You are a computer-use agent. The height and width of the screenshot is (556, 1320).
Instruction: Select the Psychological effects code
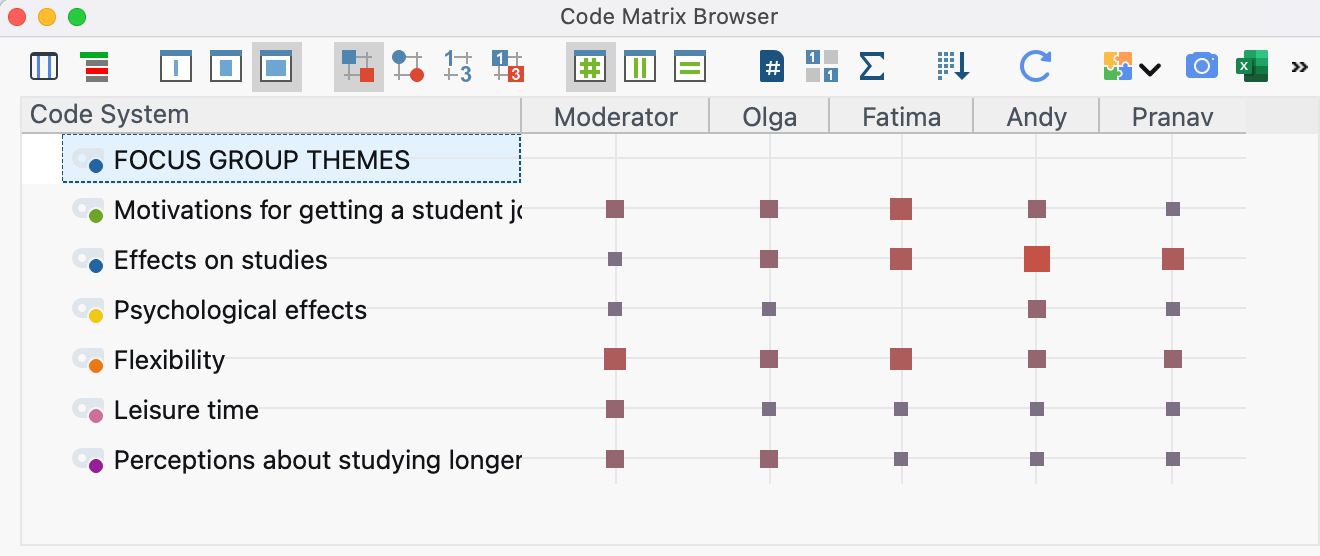coord(240,310)
